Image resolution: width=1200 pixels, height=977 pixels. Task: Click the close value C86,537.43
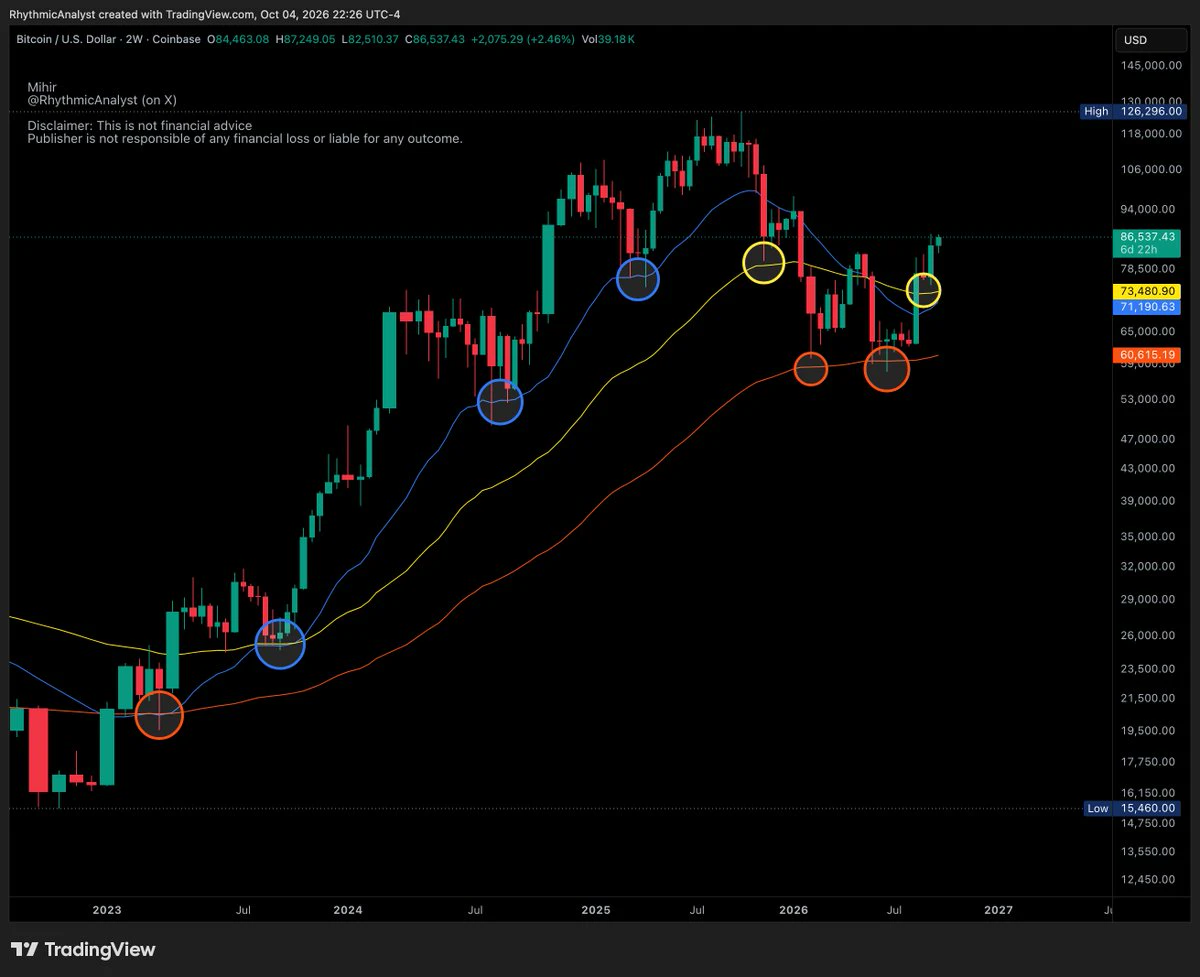(436, 39)
